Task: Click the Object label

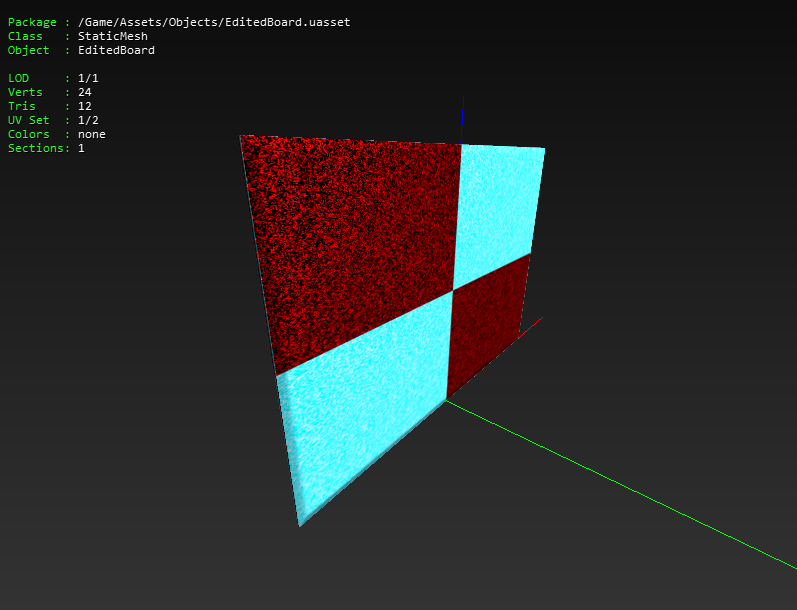Action: point(28,50)
